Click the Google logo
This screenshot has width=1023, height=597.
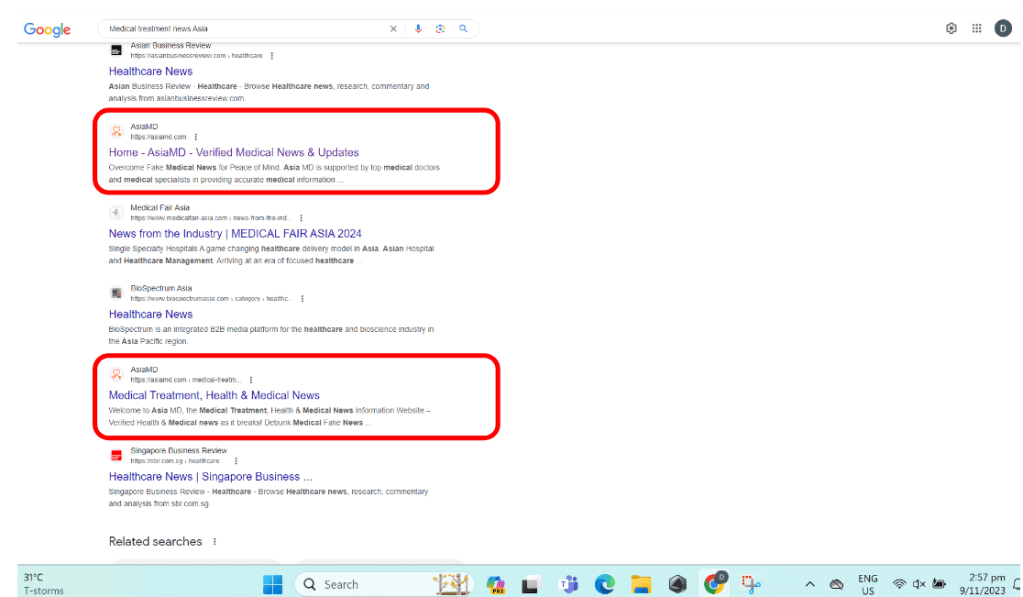[47, 29]
